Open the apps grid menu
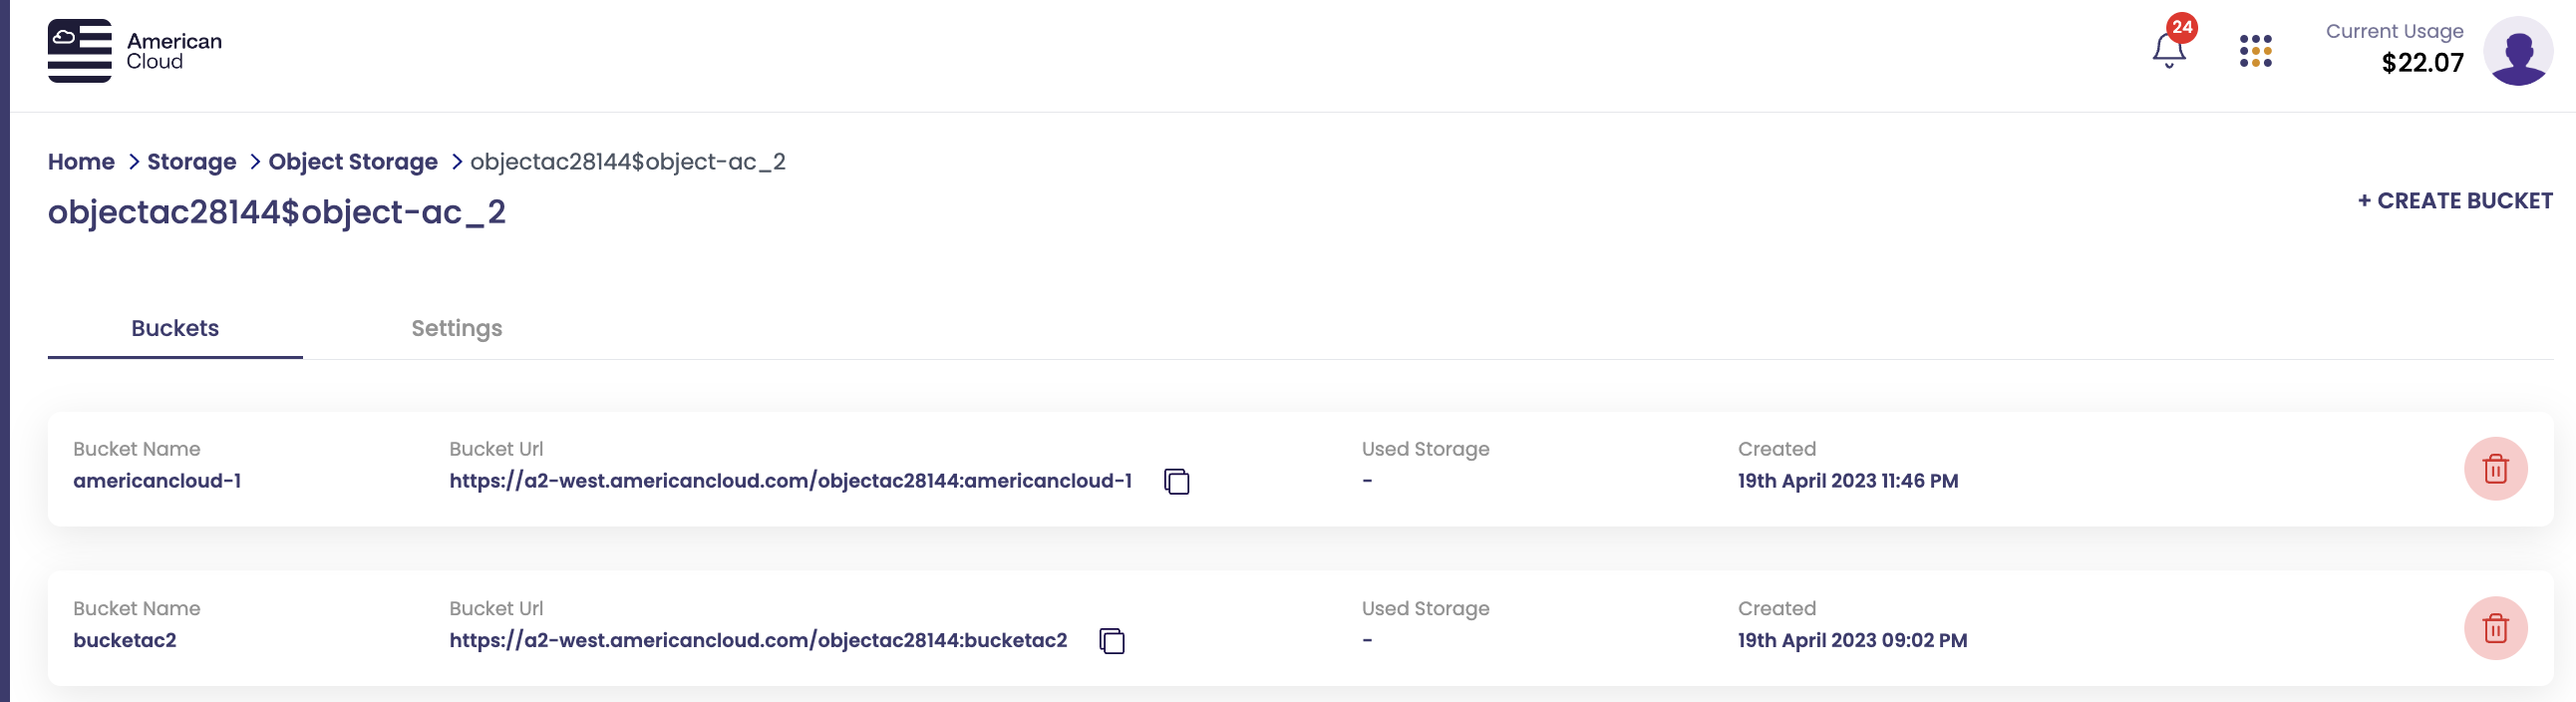 [2255, 51]
